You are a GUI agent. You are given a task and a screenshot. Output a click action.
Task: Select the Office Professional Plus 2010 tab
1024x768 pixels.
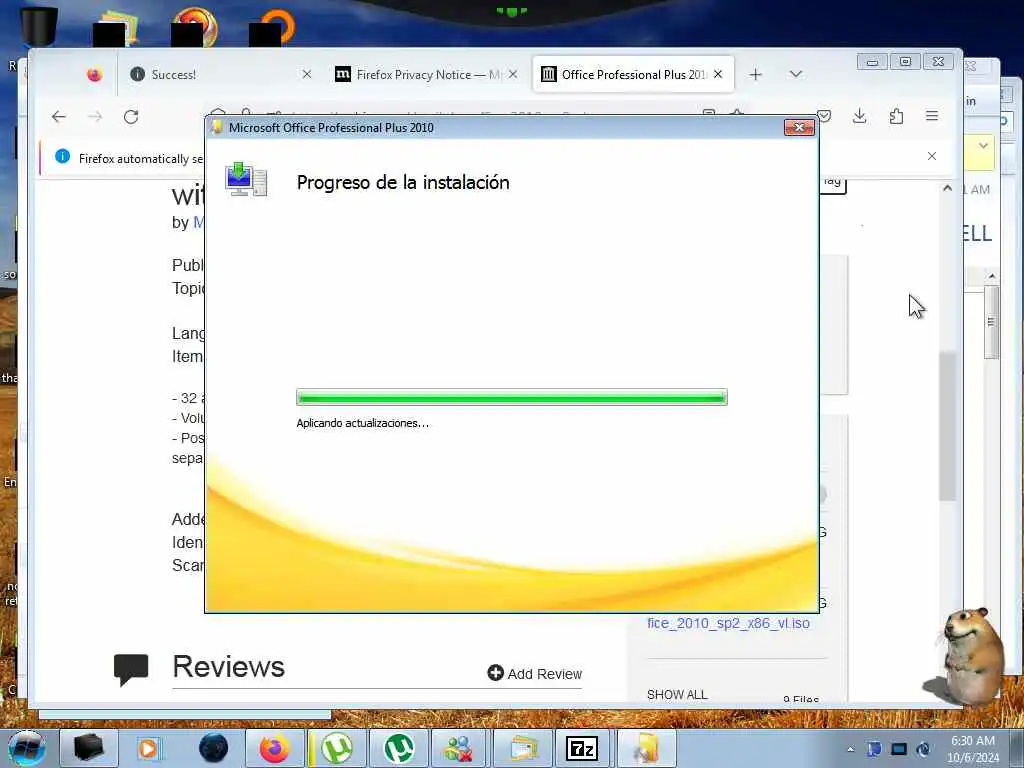click(x=634, y=74)
